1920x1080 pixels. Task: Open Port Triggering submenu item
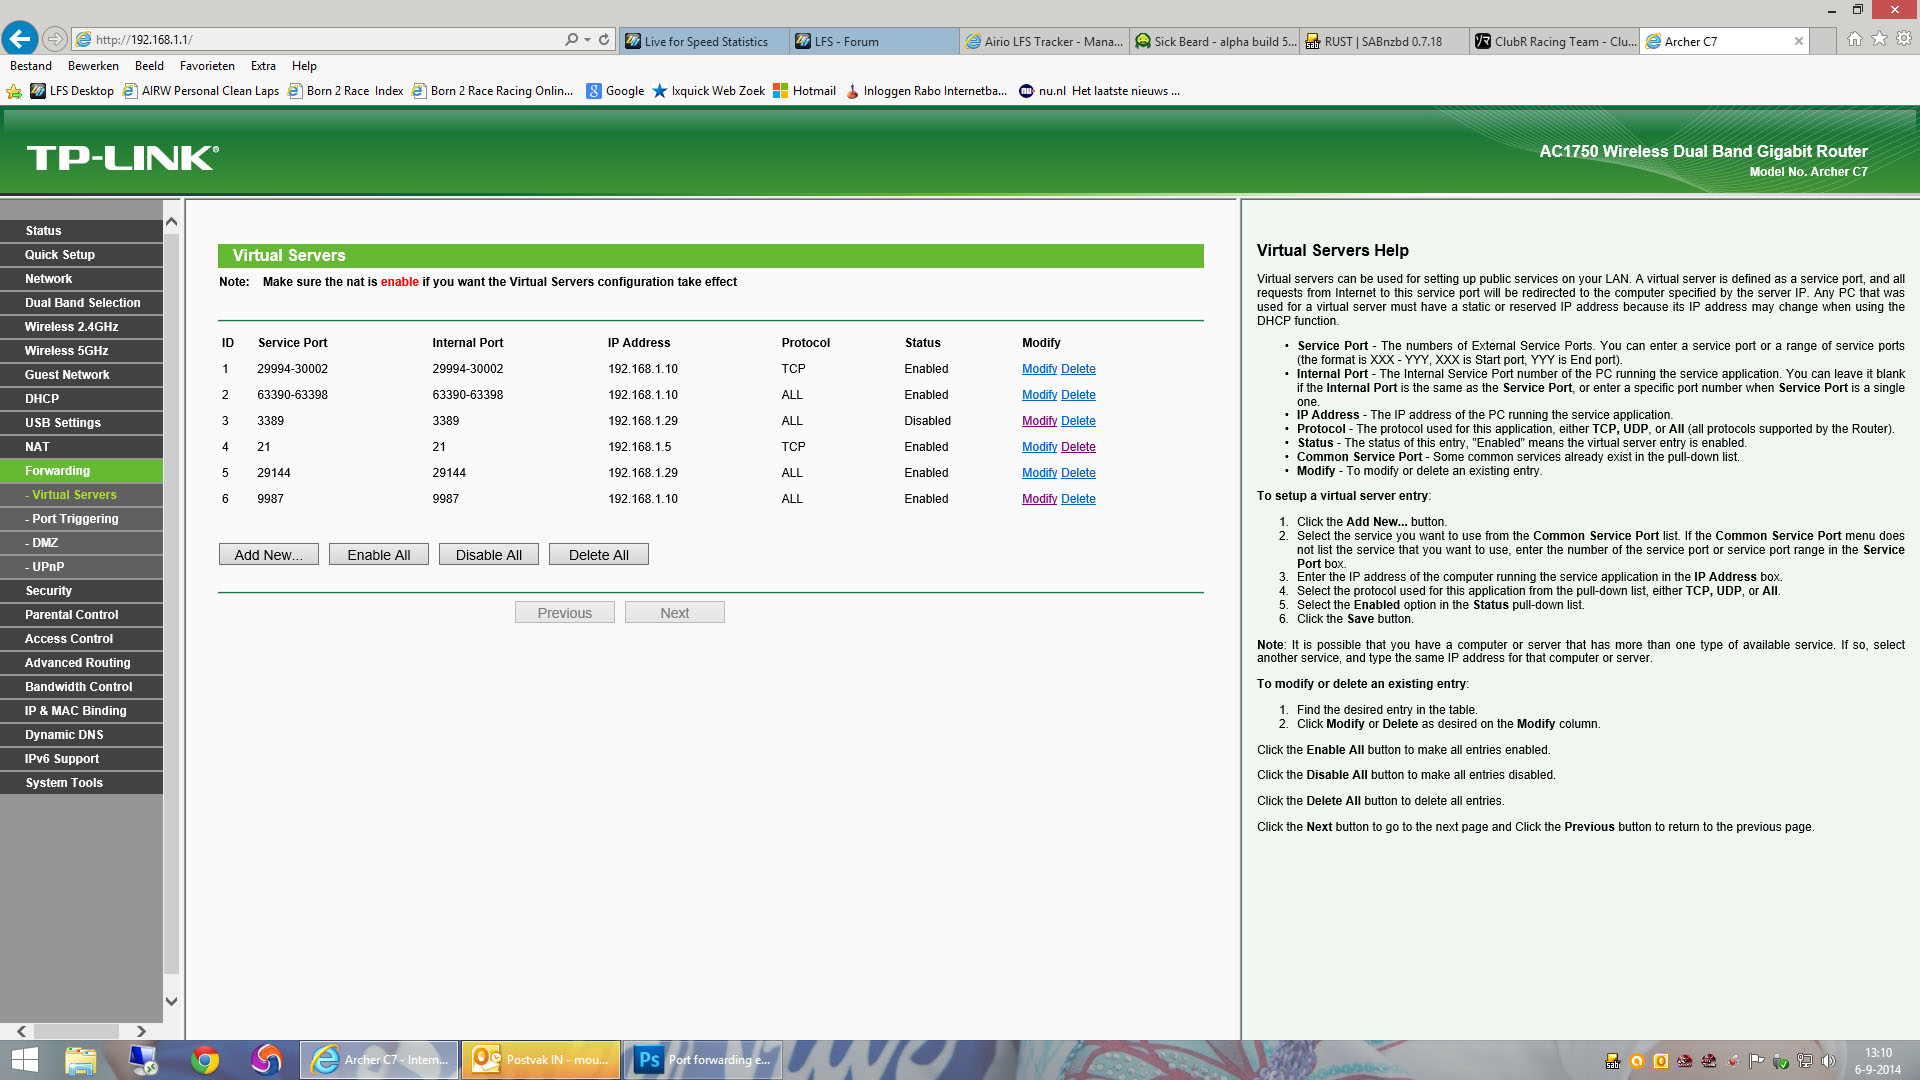[75, 519]
